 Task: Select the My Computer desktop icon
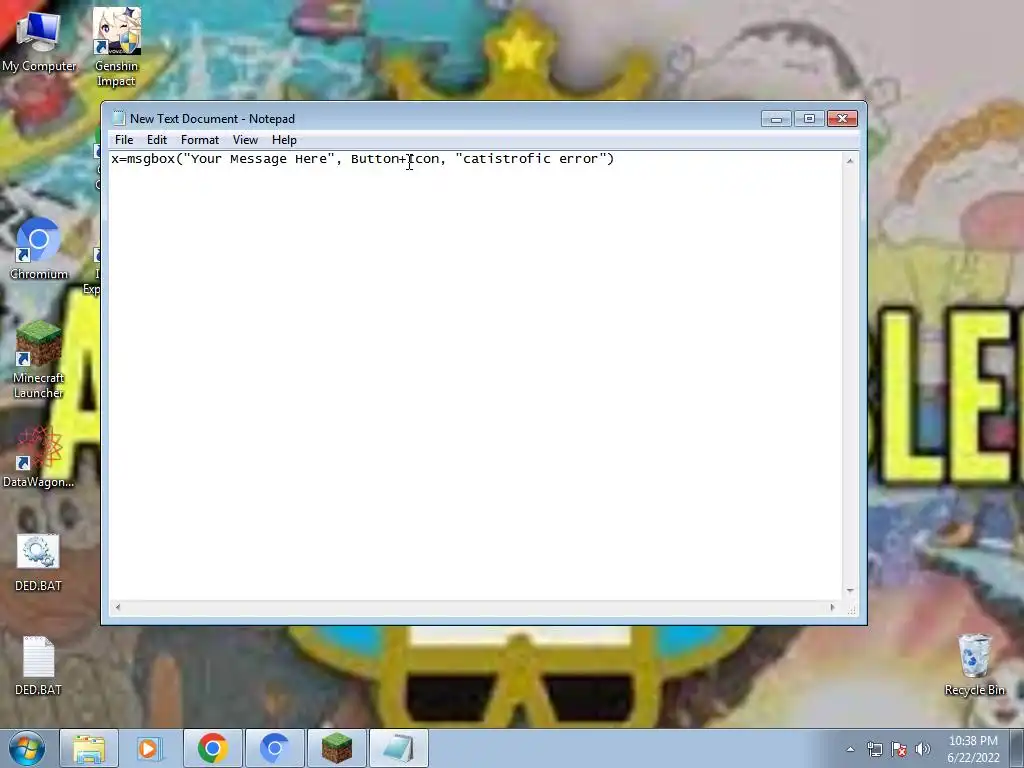point(39,40)
